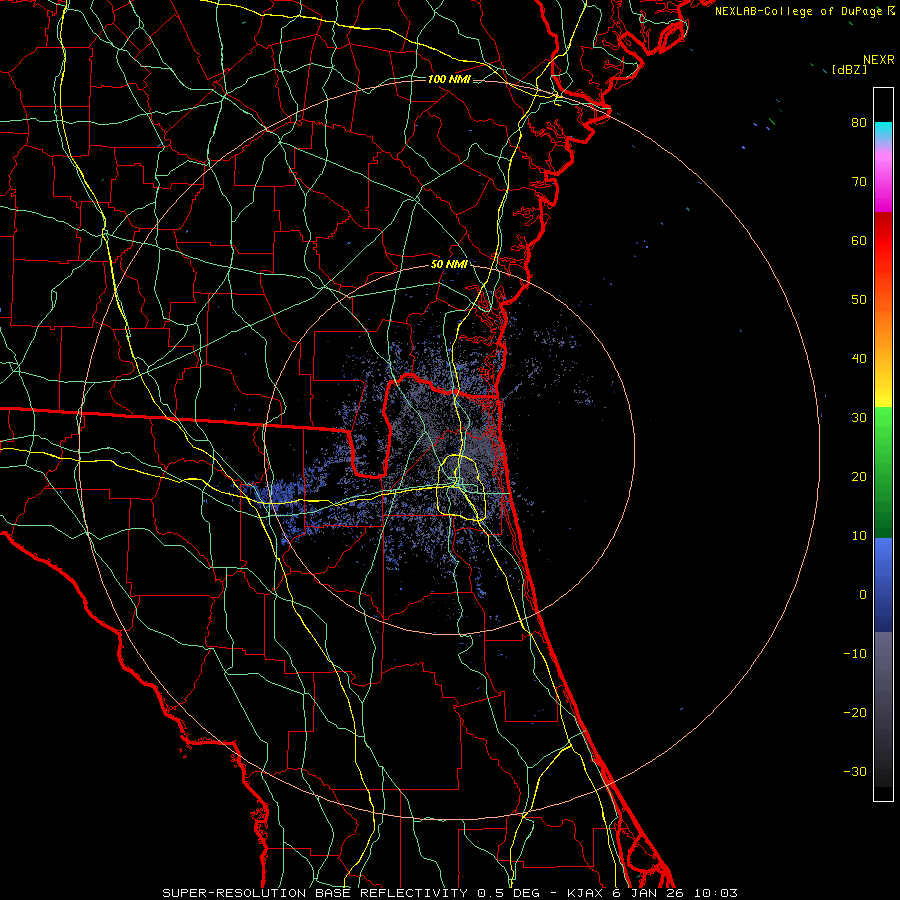The height and width of the screenshot is (900, 900).
Task: Select the -20 value on the dBZ scale
Action: [855, 713]
